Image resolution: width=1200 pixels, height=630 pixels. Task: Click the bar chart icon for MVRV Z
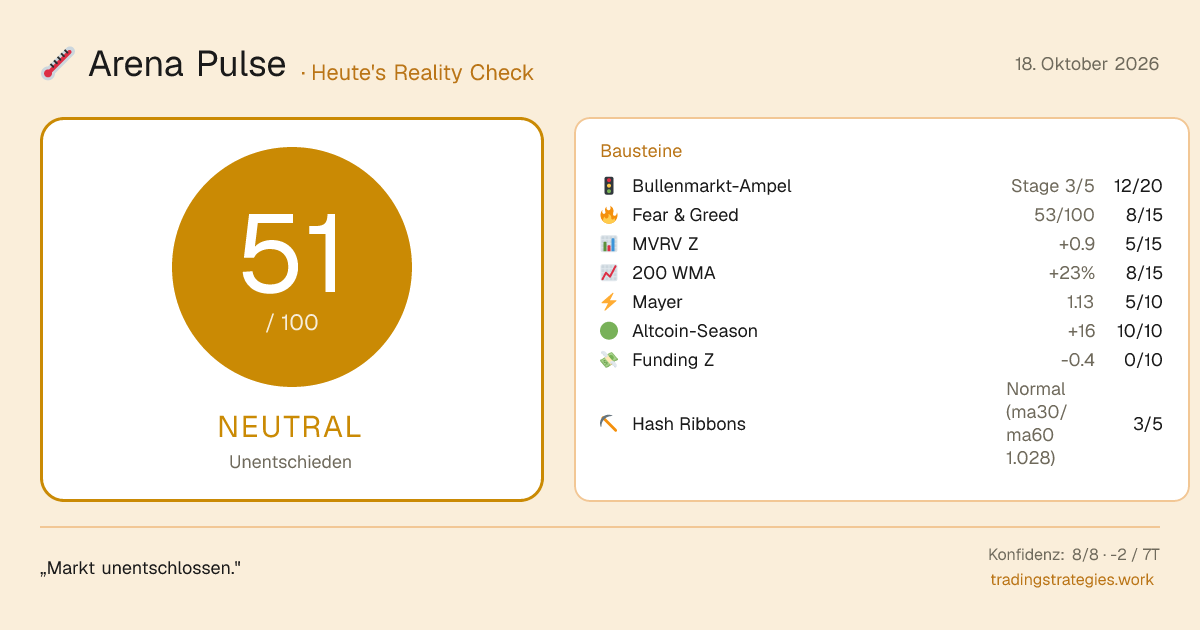coord(608,244)
